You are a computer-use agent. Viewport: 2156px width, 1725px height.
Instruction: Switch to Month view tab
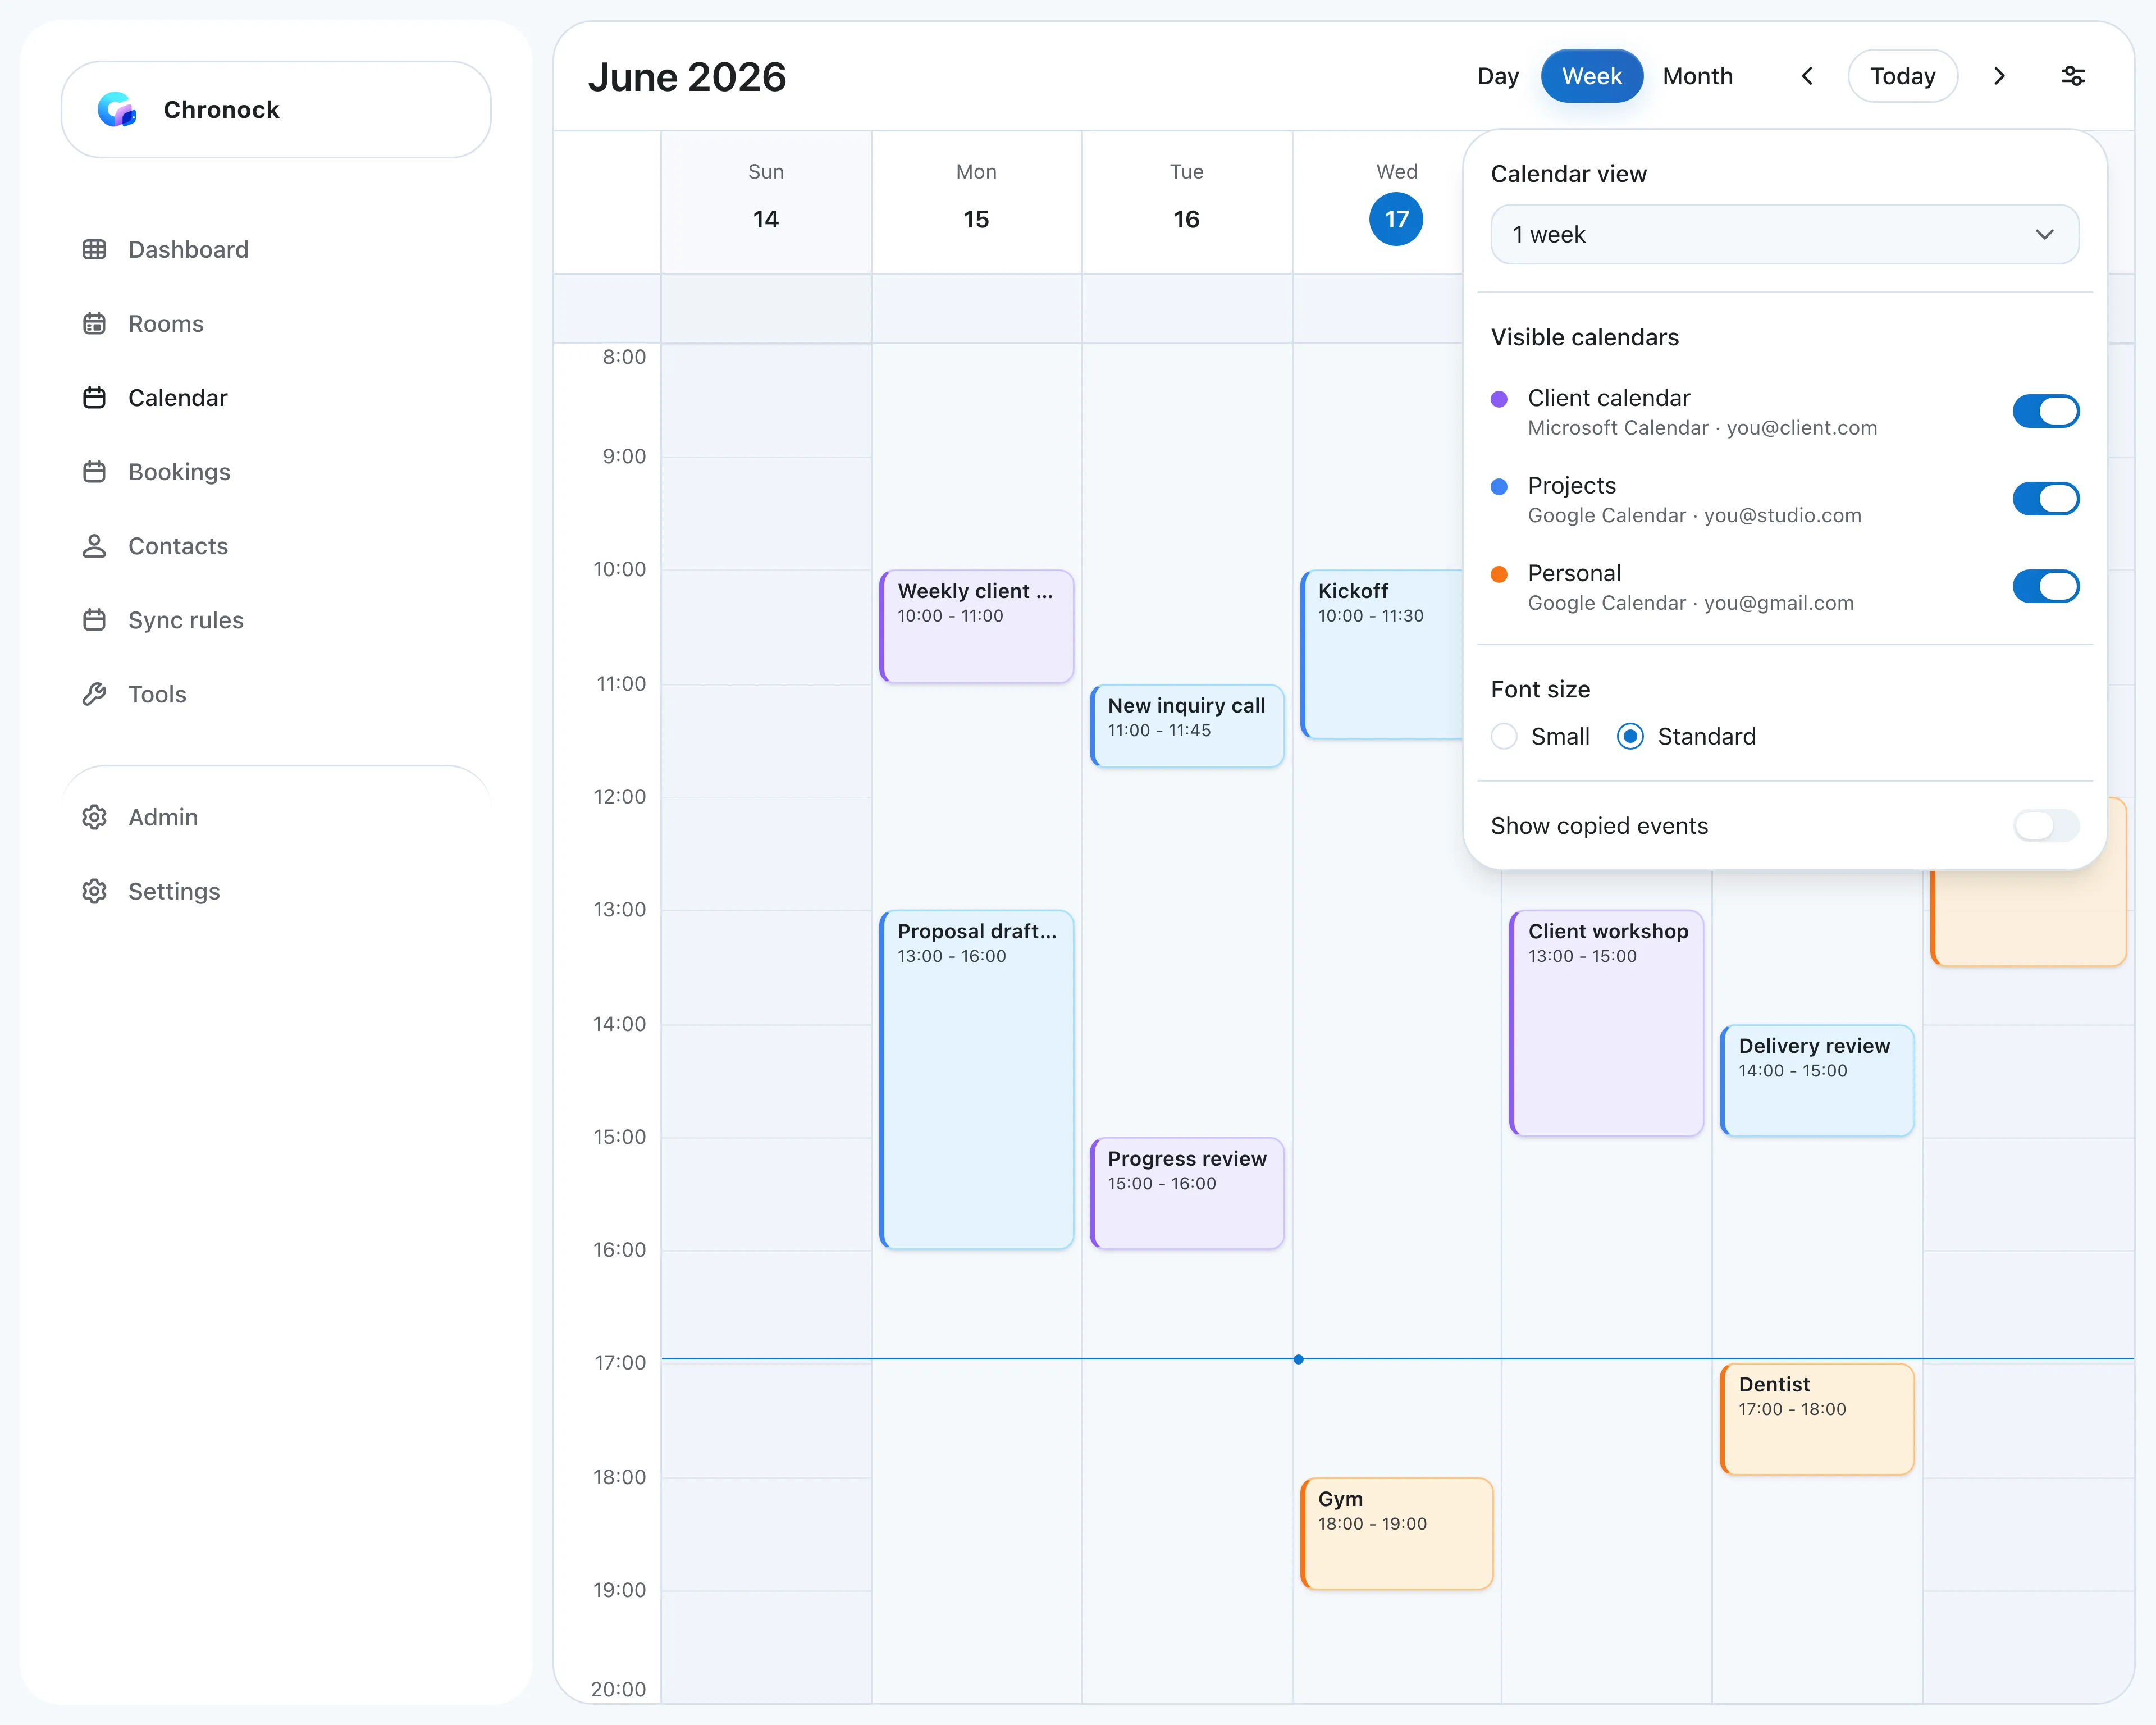coord(1697,76)
